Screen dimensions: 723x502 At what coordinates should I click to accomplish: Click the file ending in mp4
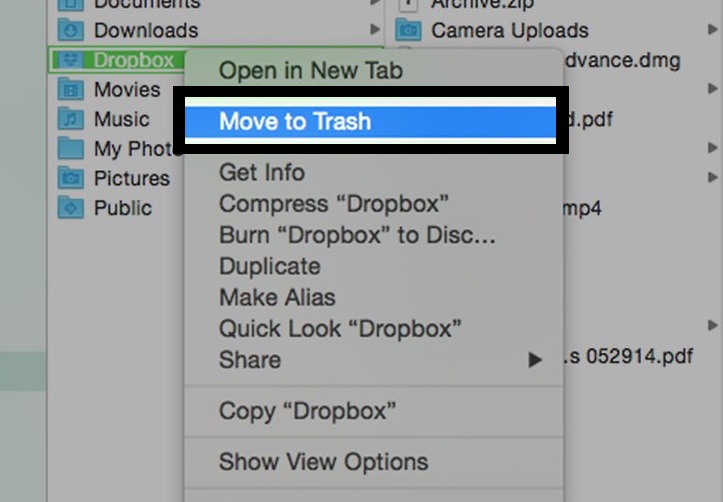pyautogui.click(x=583, y=208)
